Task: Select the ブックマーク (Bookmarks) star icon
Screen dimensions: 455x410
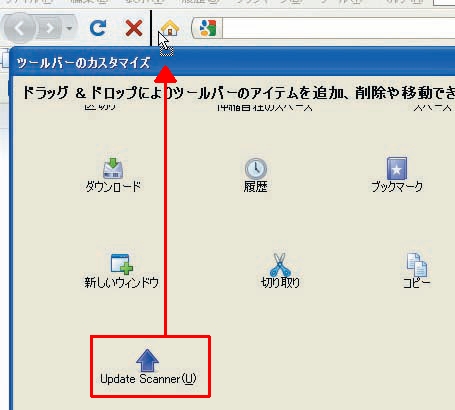Action: [x=397, y=174]
